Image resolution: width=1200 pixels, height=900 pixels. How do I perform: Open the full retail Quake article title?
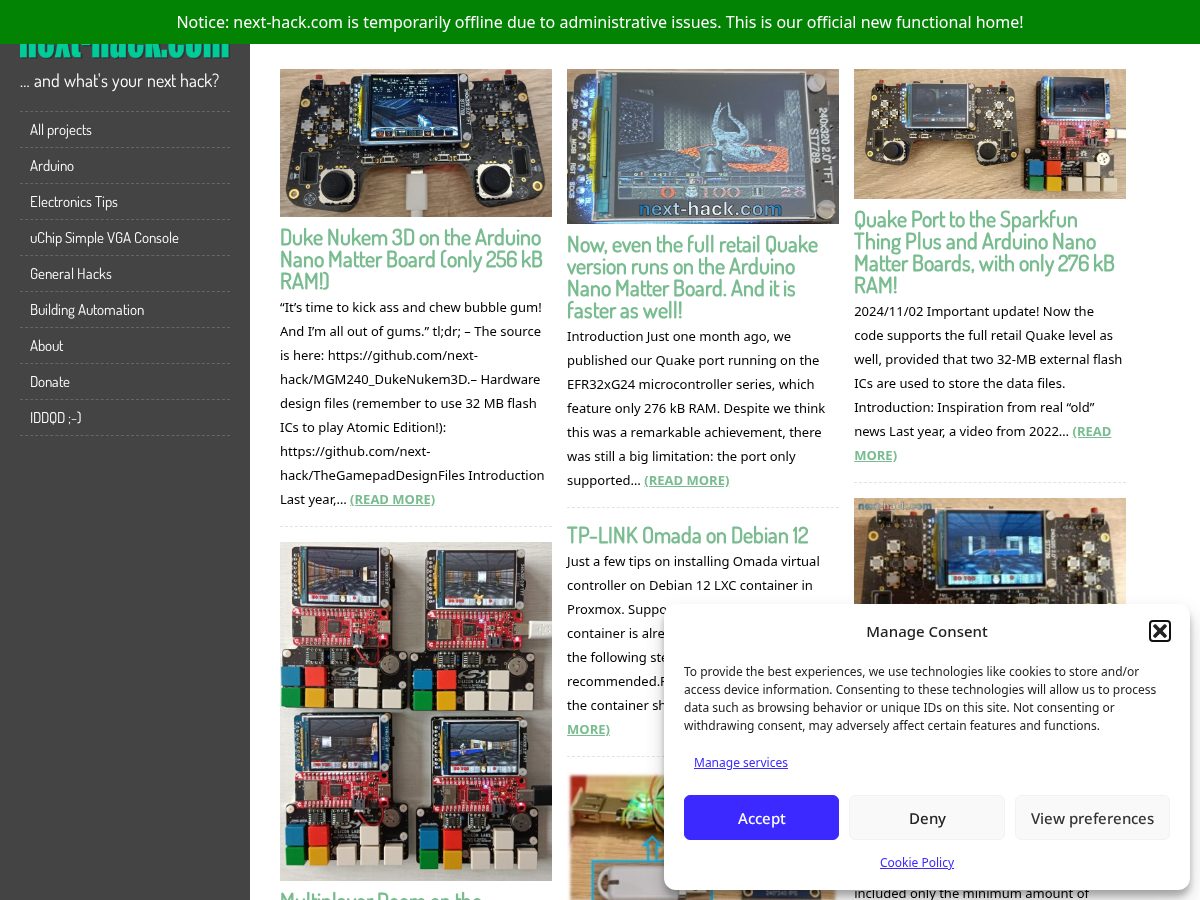coord(692,277)
